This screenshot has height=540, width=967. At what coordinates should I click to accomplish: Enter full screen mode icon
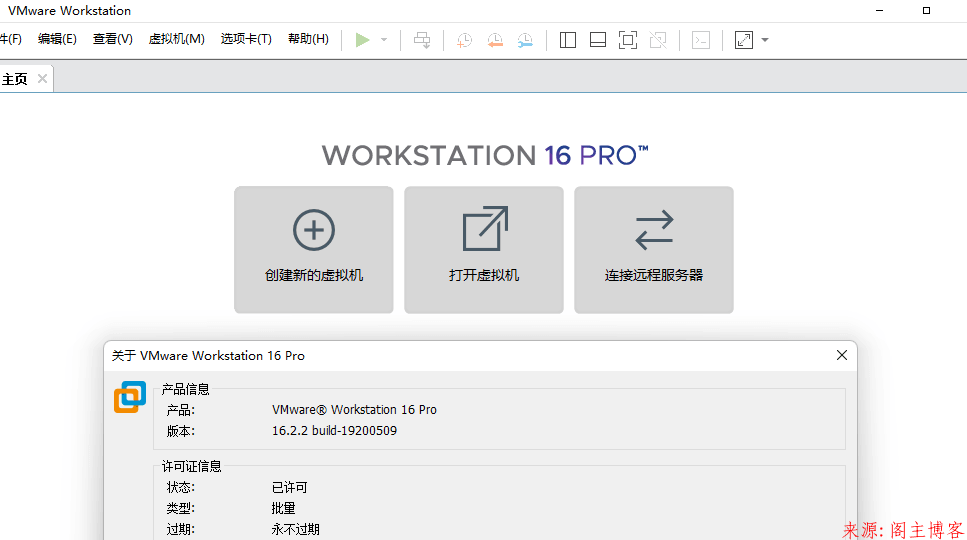click(628, 40)
